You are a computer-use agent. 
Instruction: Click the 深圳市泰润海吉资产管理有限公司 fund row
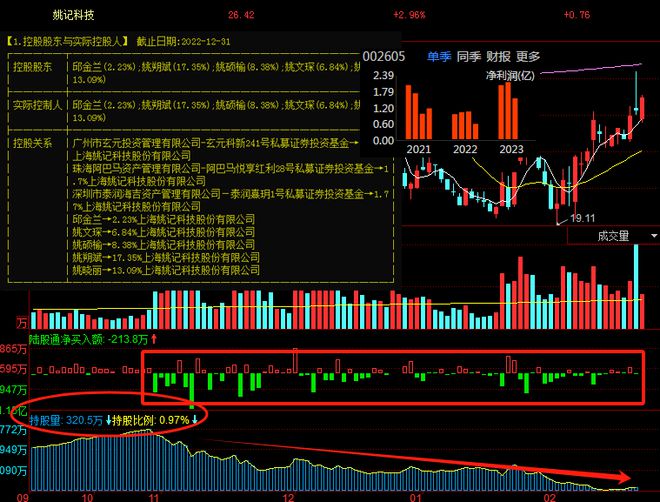[230, 200]
